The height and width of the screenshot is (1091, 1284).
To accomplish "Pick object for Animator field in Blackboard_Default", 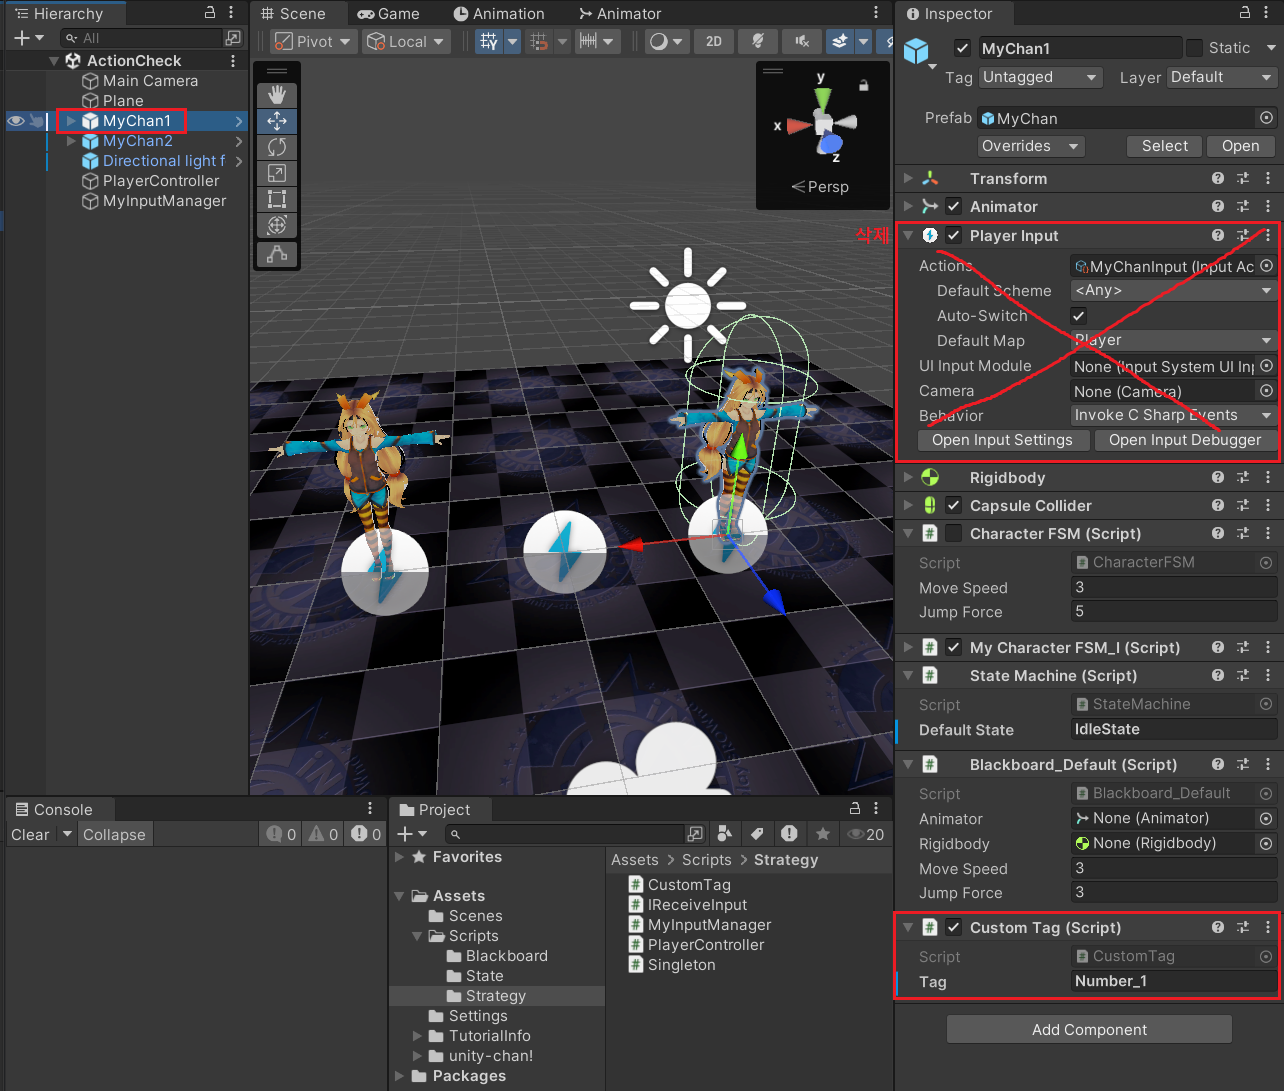I will click(1266, 818).
